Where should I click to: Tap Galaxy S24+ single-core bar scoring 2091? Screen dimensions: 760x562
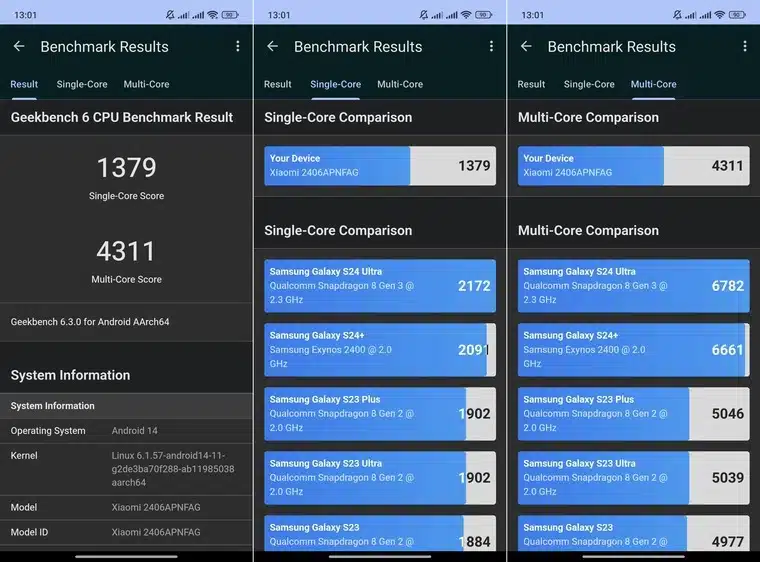pos(380,350)
